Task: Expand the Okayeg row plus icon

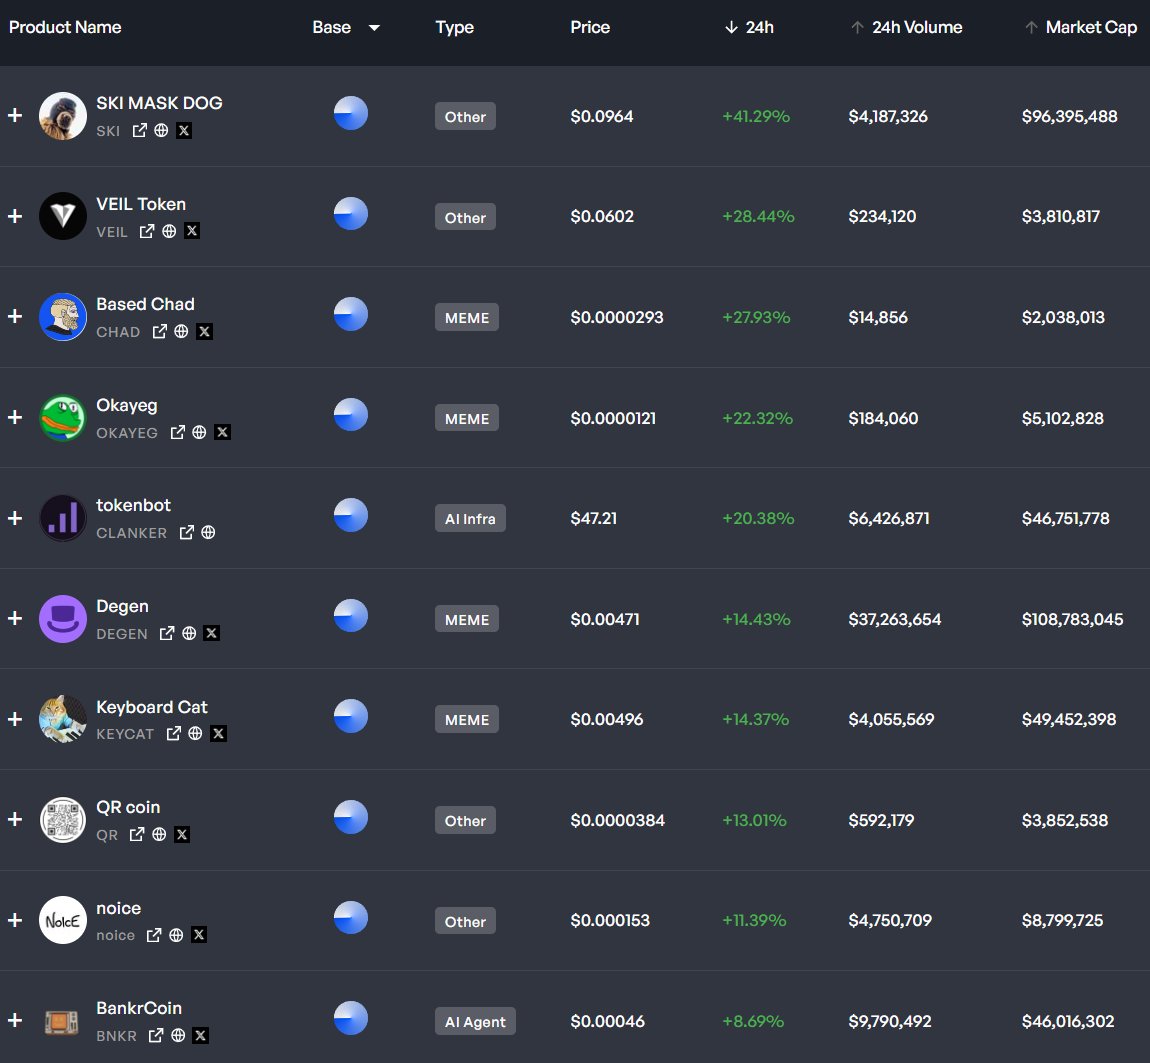Action: (x=15, y=417)
